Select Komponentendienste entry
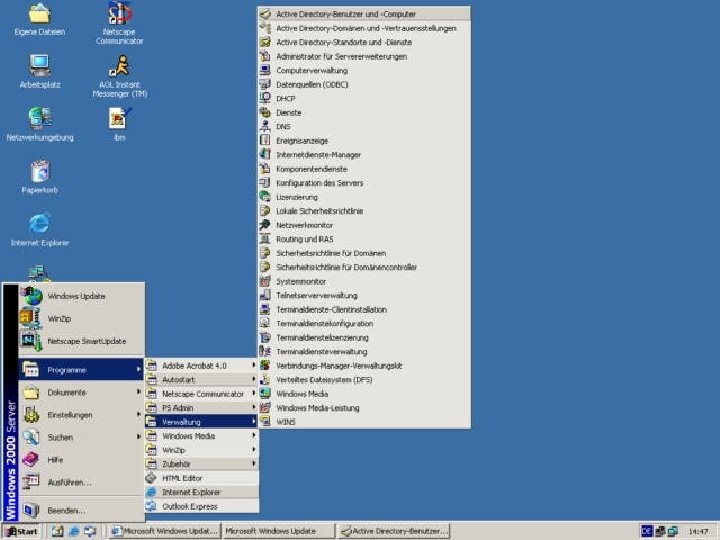This screenshot has height=540, width=720. [364, 169]
